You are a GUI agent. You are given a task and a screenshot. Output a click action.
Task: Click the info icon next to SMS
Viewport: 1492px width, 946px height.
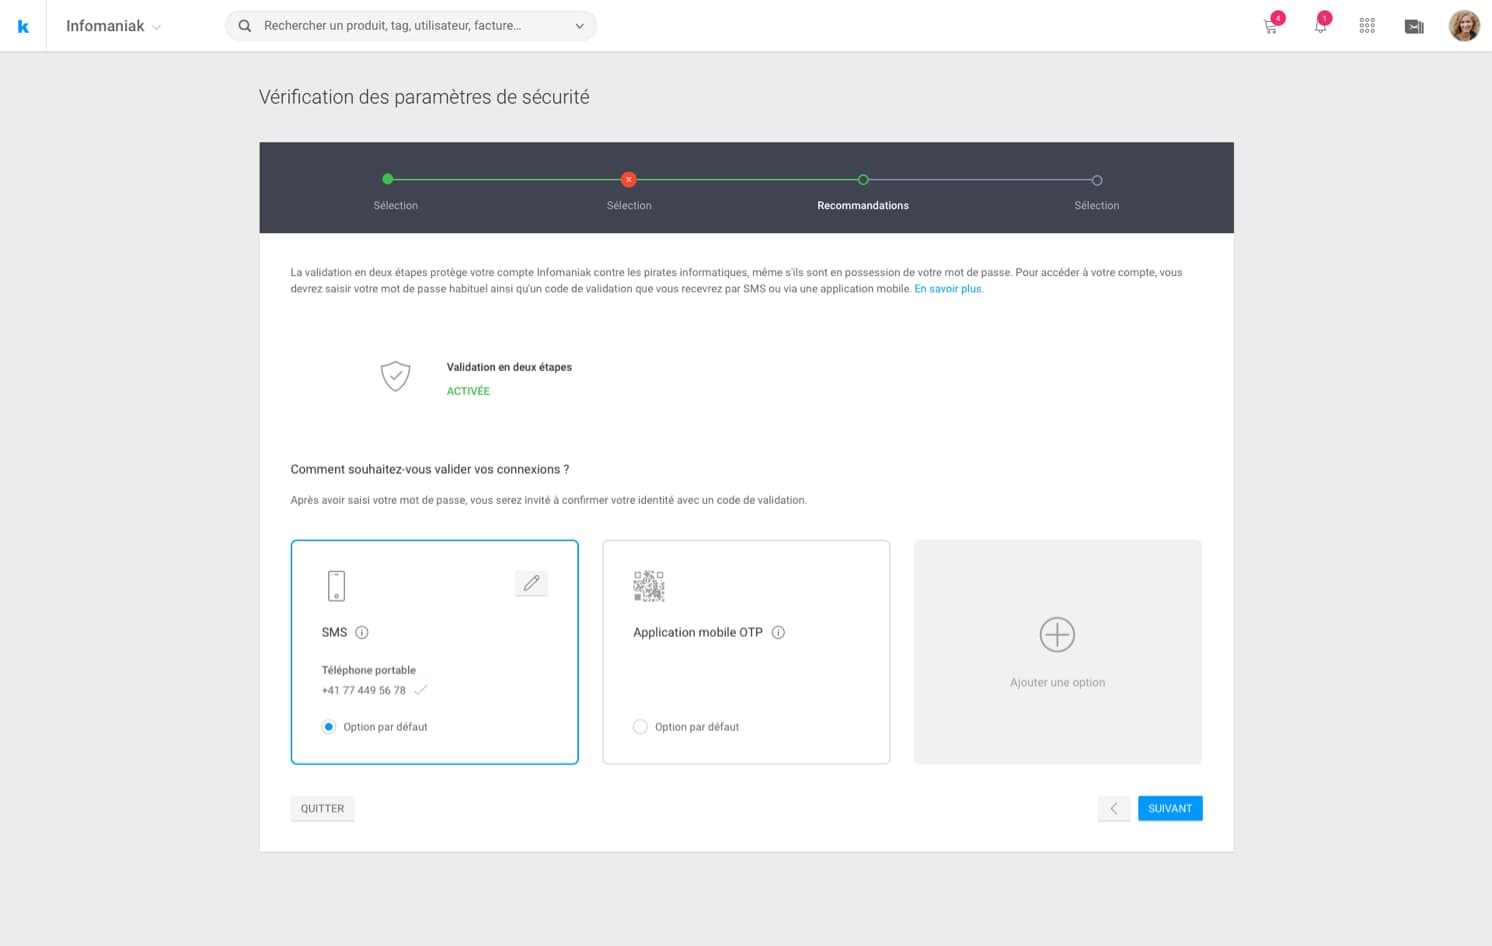362,632
